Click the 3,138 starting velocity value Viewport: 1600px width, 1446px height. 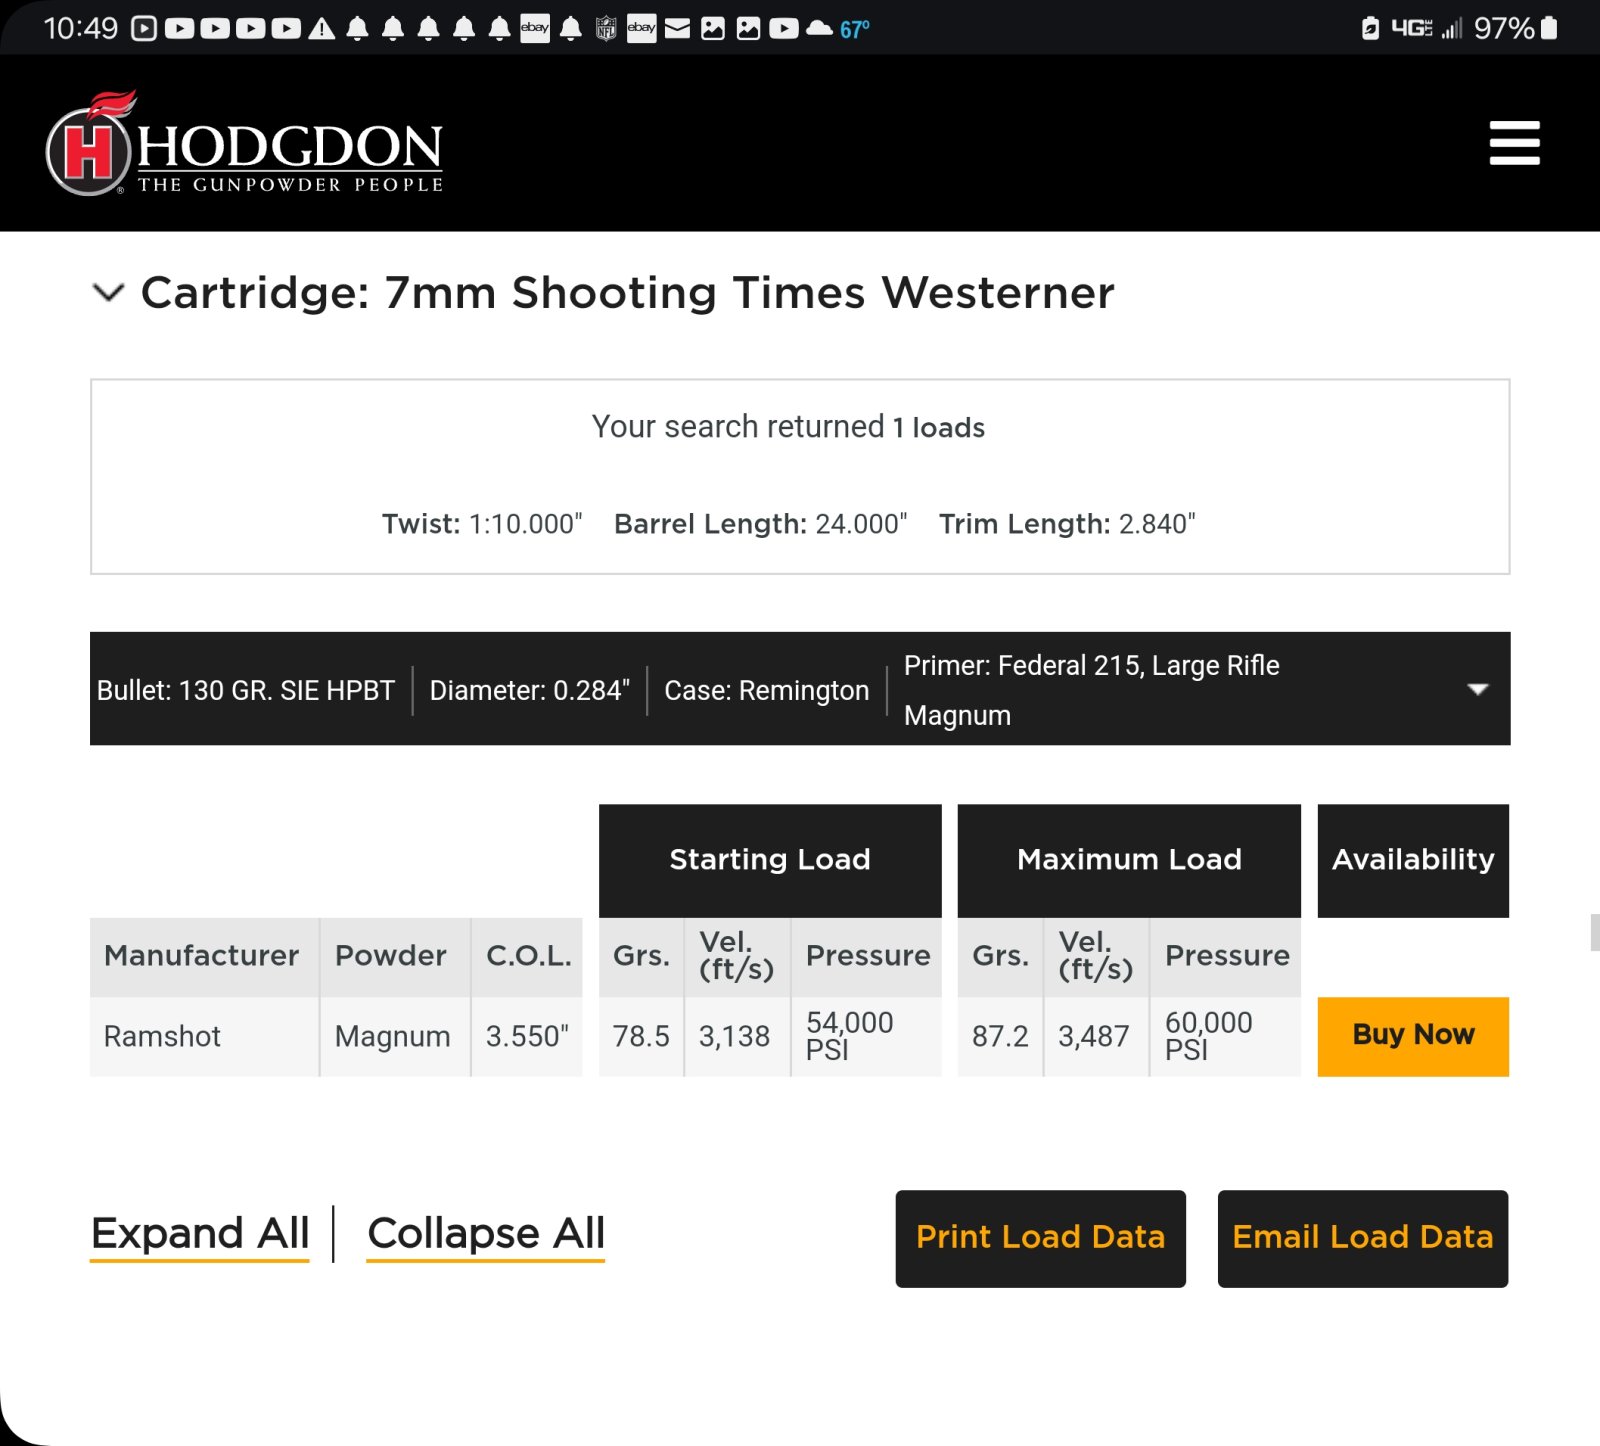coord(737,1037)
